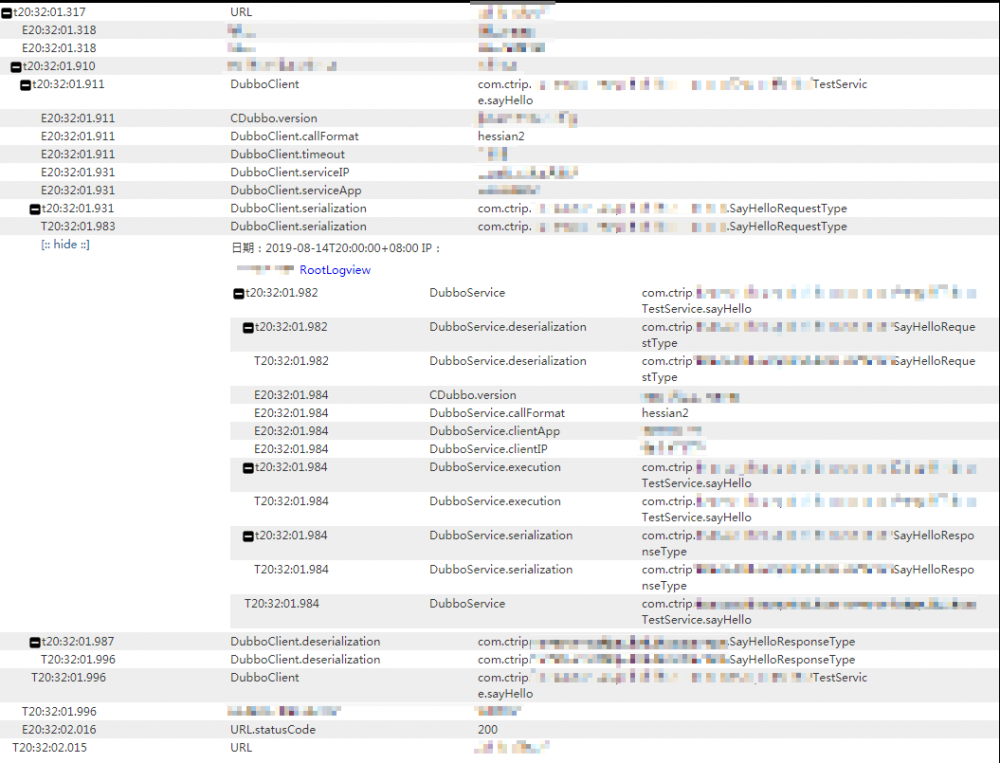Collapse t20:32:01.931 DubboClient.serialization node
The width and height of the screenshot is (1000, 763).
[x=35, y=209]
